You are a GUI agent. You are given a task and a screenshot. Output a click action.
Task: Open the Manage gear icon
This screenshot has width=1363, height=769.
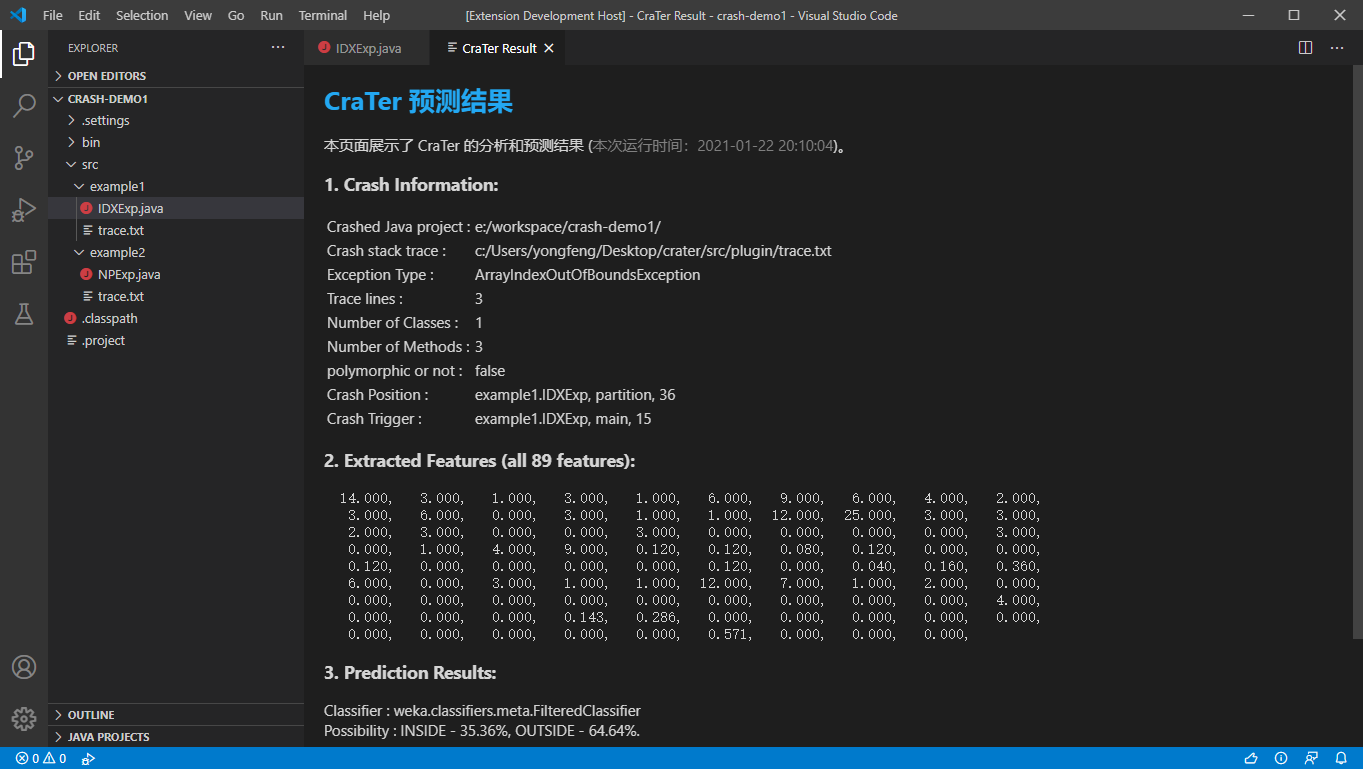coord(24,718)
